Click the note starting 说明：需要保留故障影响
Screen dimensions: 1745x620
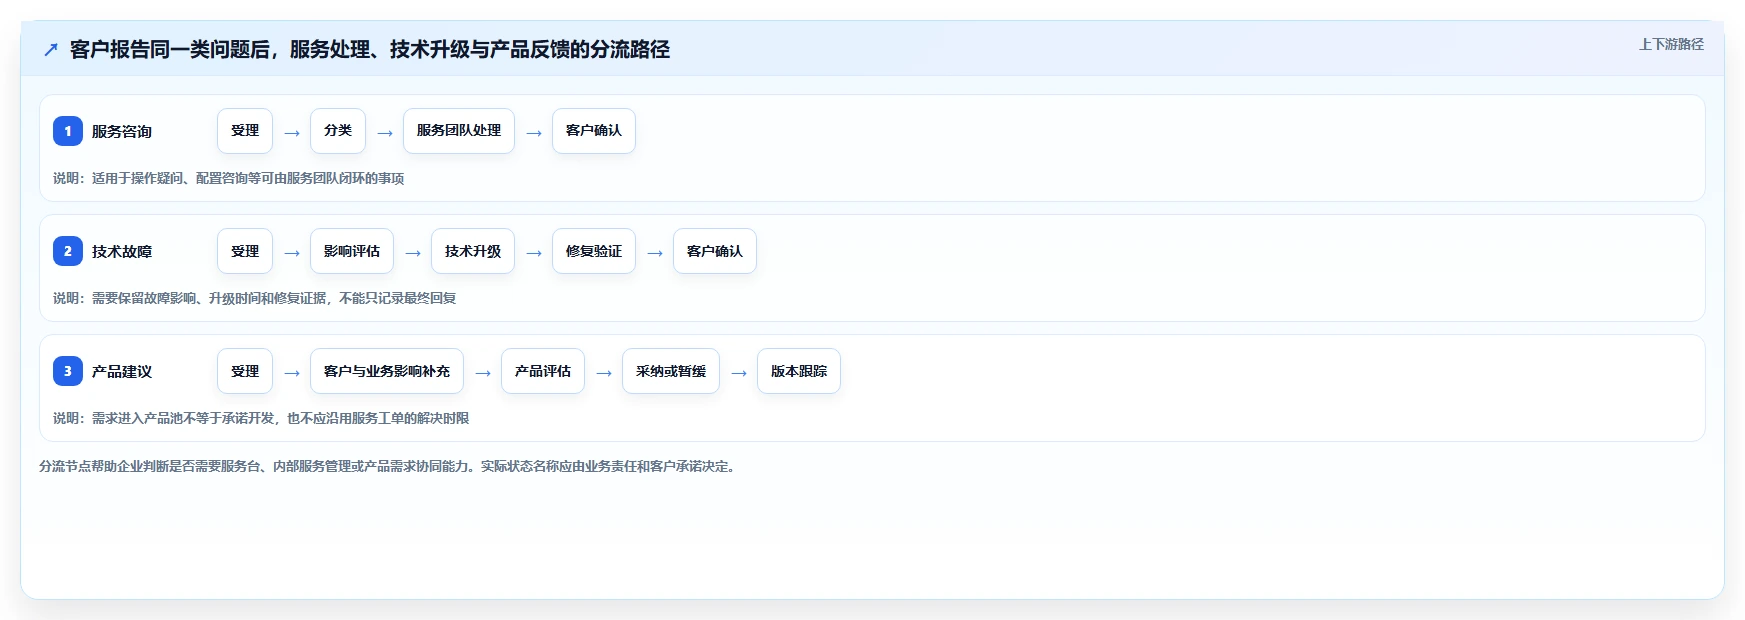(x=255, y=298)
